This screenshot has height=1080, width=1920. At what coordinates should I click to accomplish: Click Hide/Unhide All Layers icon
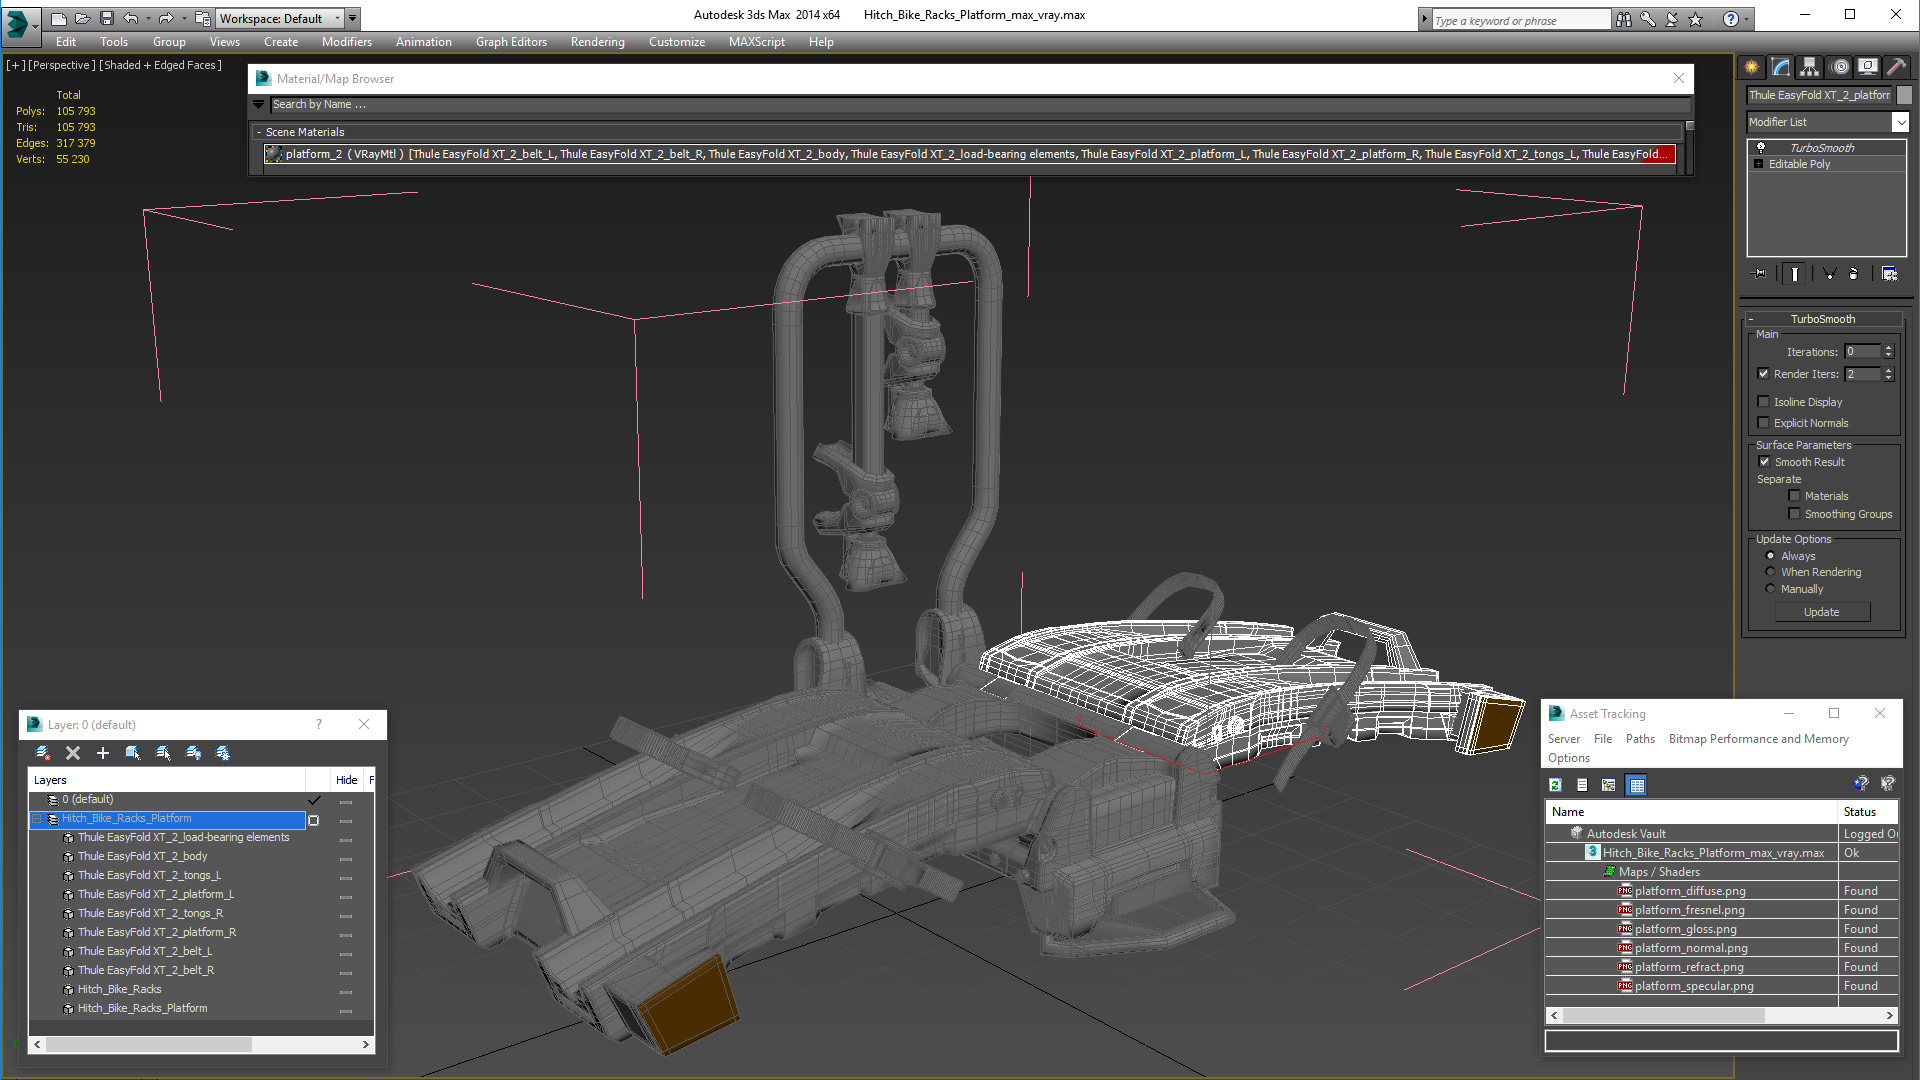(x=193, y=753)
